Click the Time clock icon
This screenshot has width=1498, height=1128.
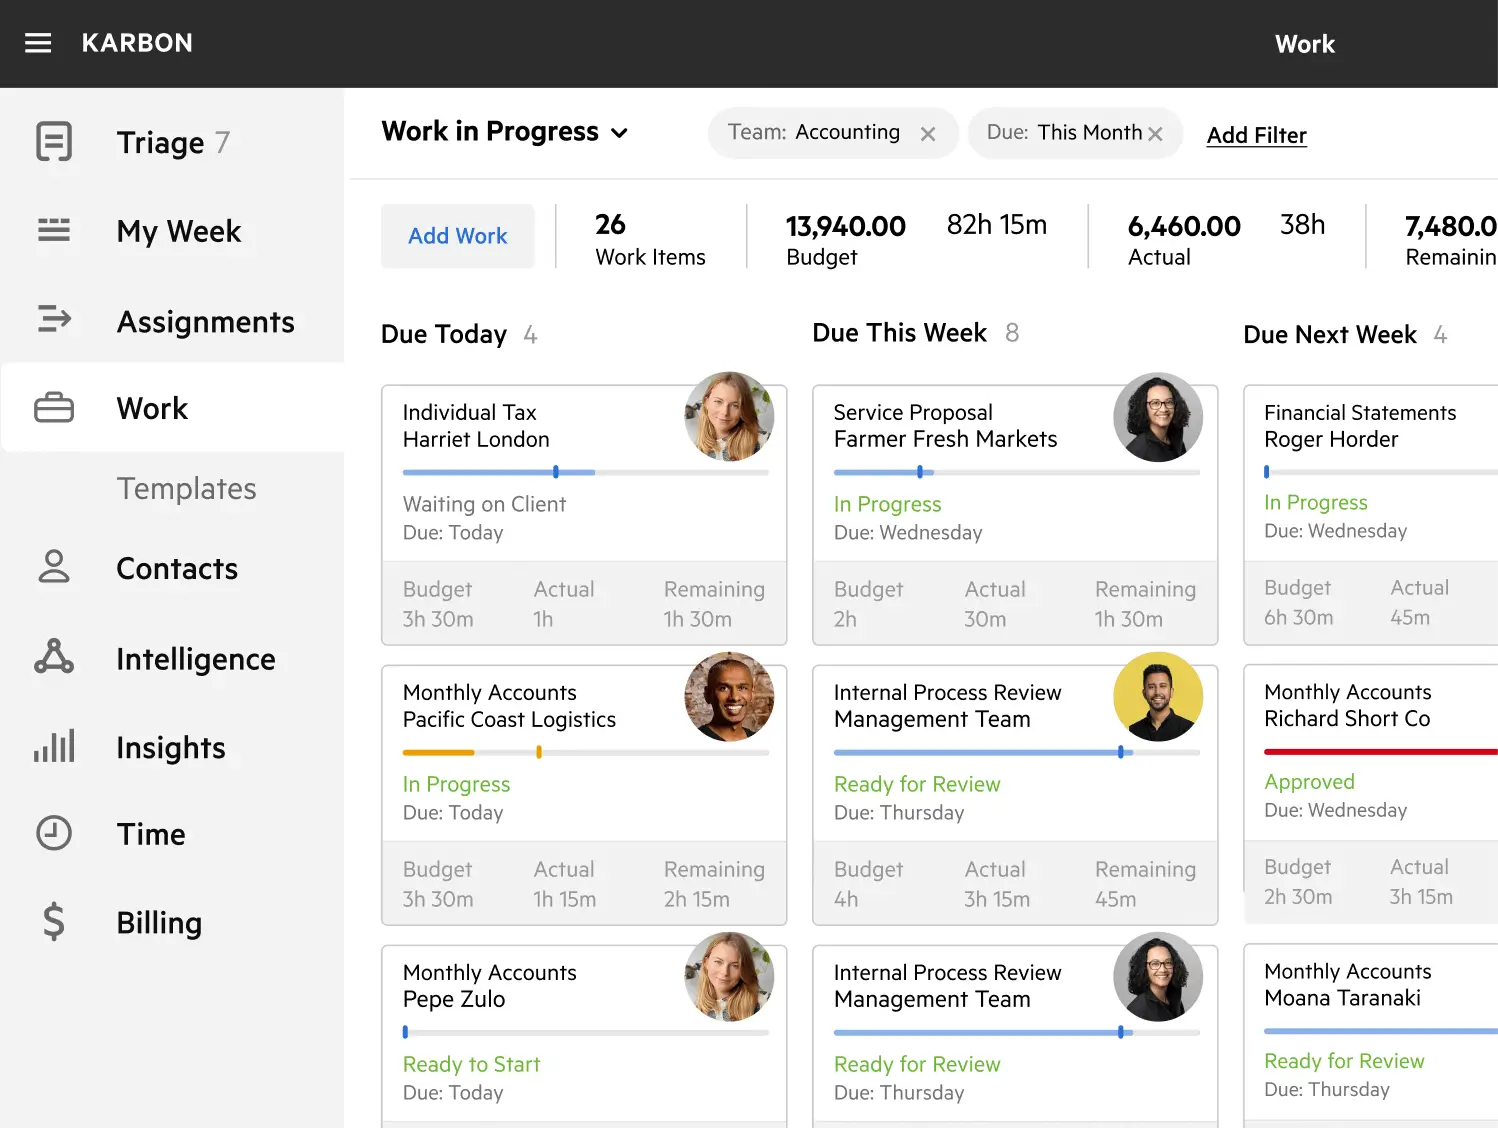pos(54,833)
